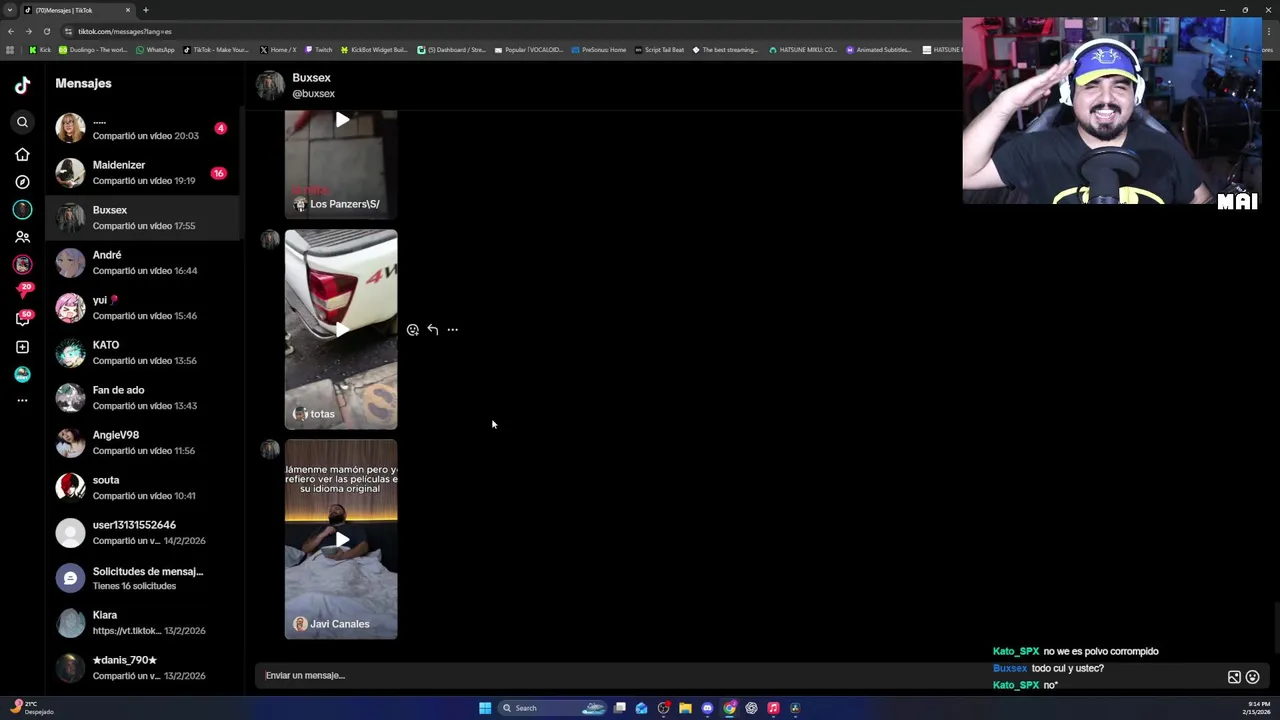This screenshot has height=720, width=1280.
Task: Open the Script Tail Beat bookmark
Action: coord(659,49)
